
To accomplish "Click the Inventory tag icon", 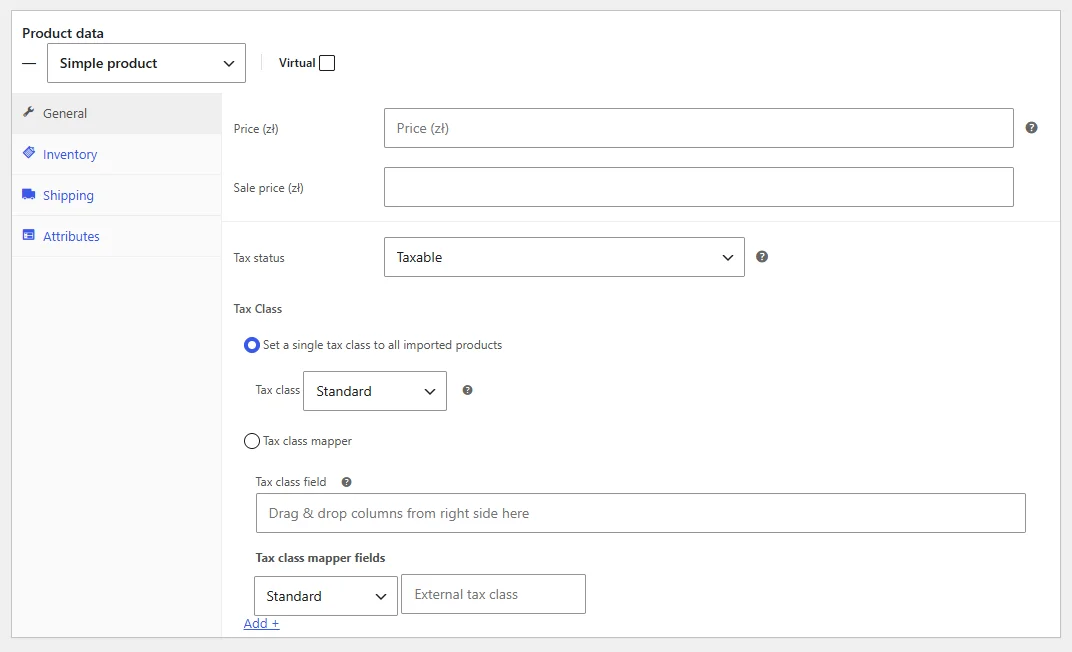I will pyautogui.click(x=29, y=152).
